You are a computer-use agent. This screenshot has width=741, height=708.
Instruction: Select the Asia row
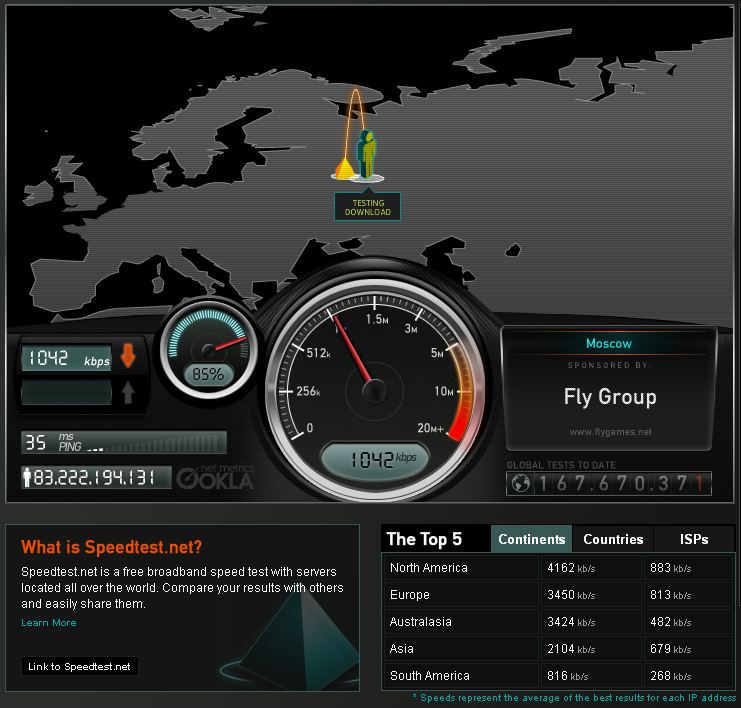click(559, 648)
